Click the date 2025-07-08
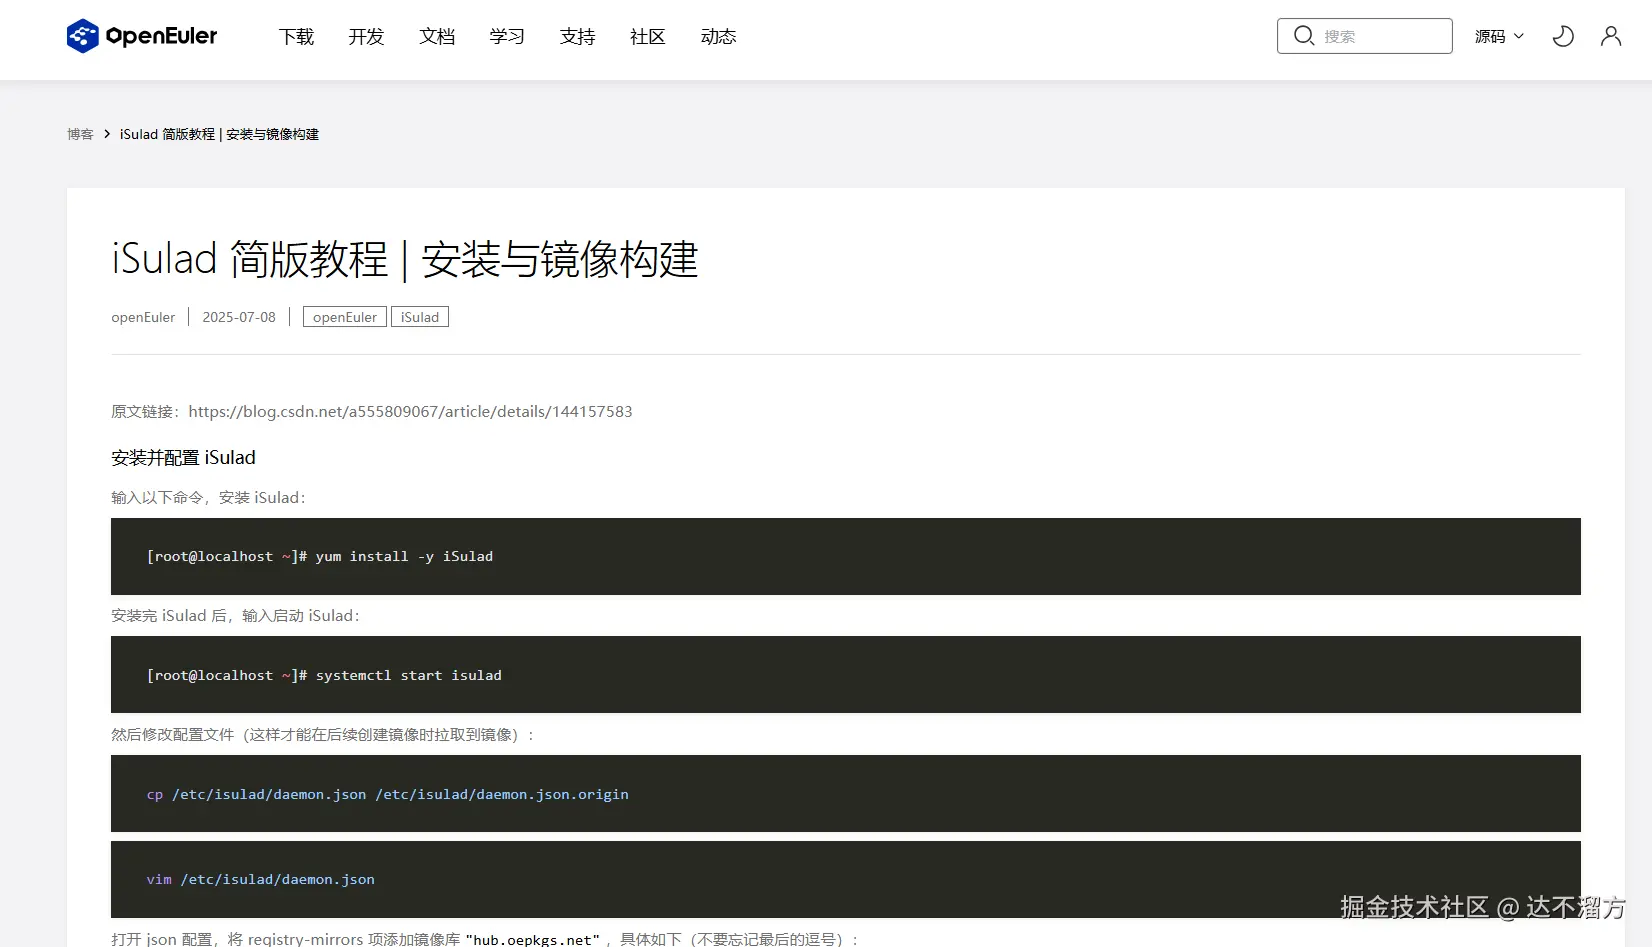1652x947 pixels. point(239,317)
